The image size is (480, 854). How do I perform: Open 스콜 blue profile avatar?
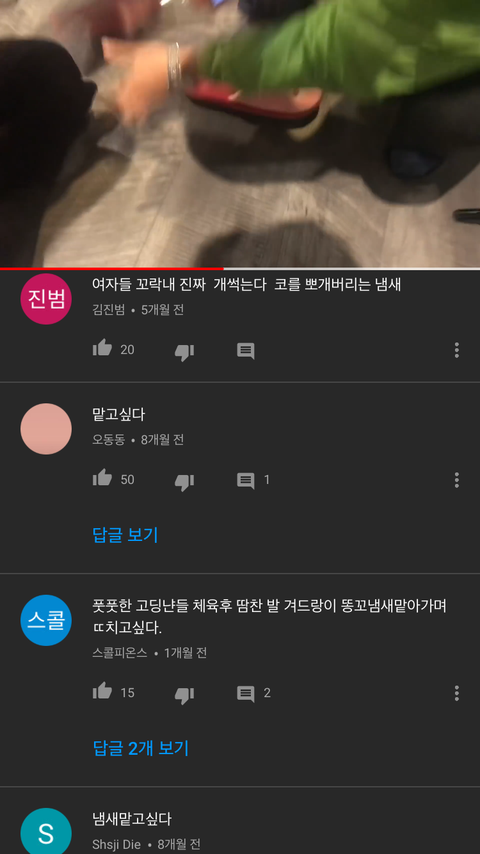tap(46, 620)
